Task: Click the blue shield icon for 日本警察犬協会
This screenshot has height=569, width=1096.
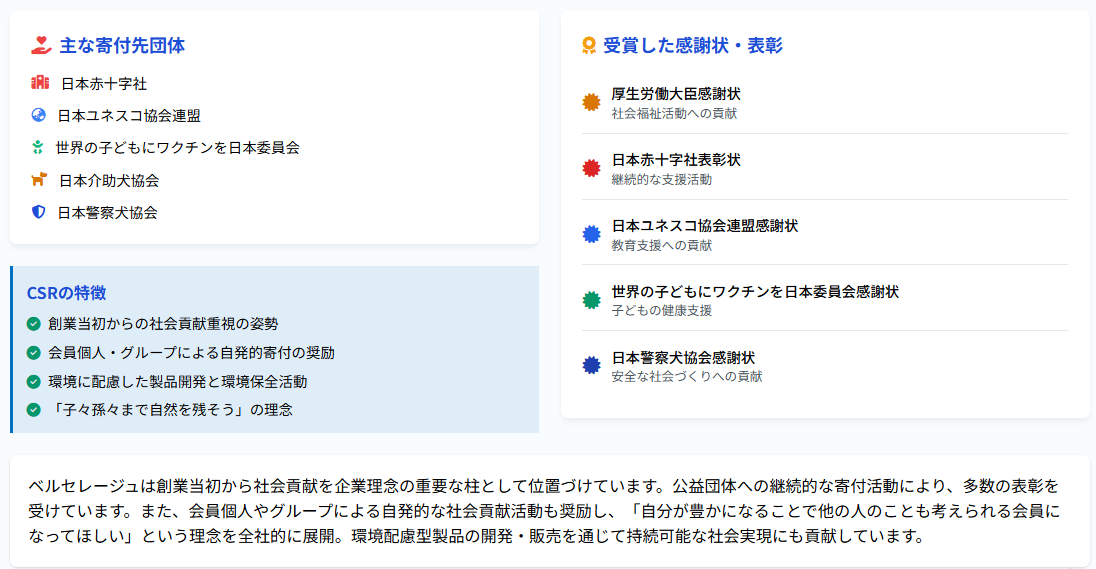Action: [x=38, y=212]
